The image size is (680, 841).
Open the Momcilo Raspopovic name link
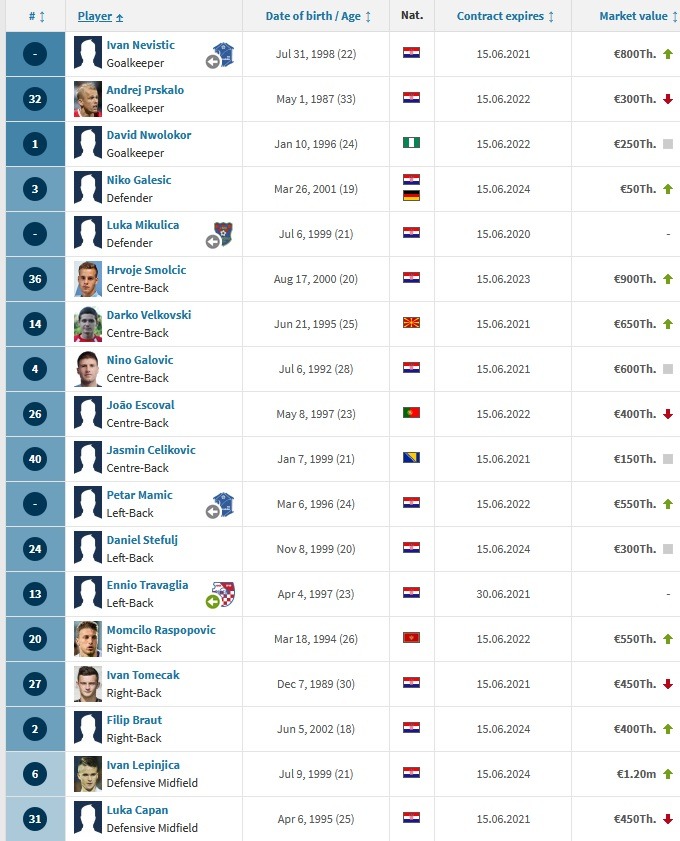click(160, 630)
